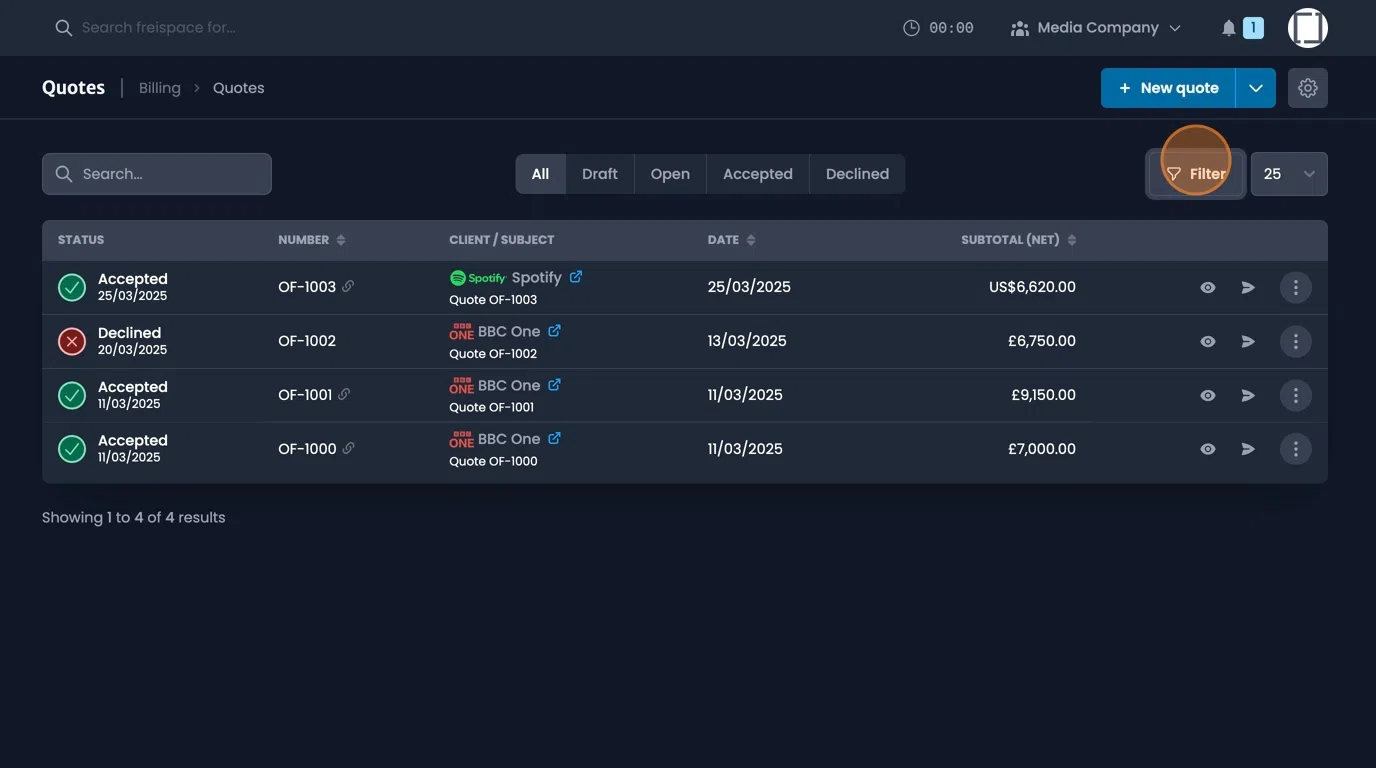Screen dimensions: 1376x768
Task: Preview quote OF-1001 with the eye icon
Action: pos(1206,394)
